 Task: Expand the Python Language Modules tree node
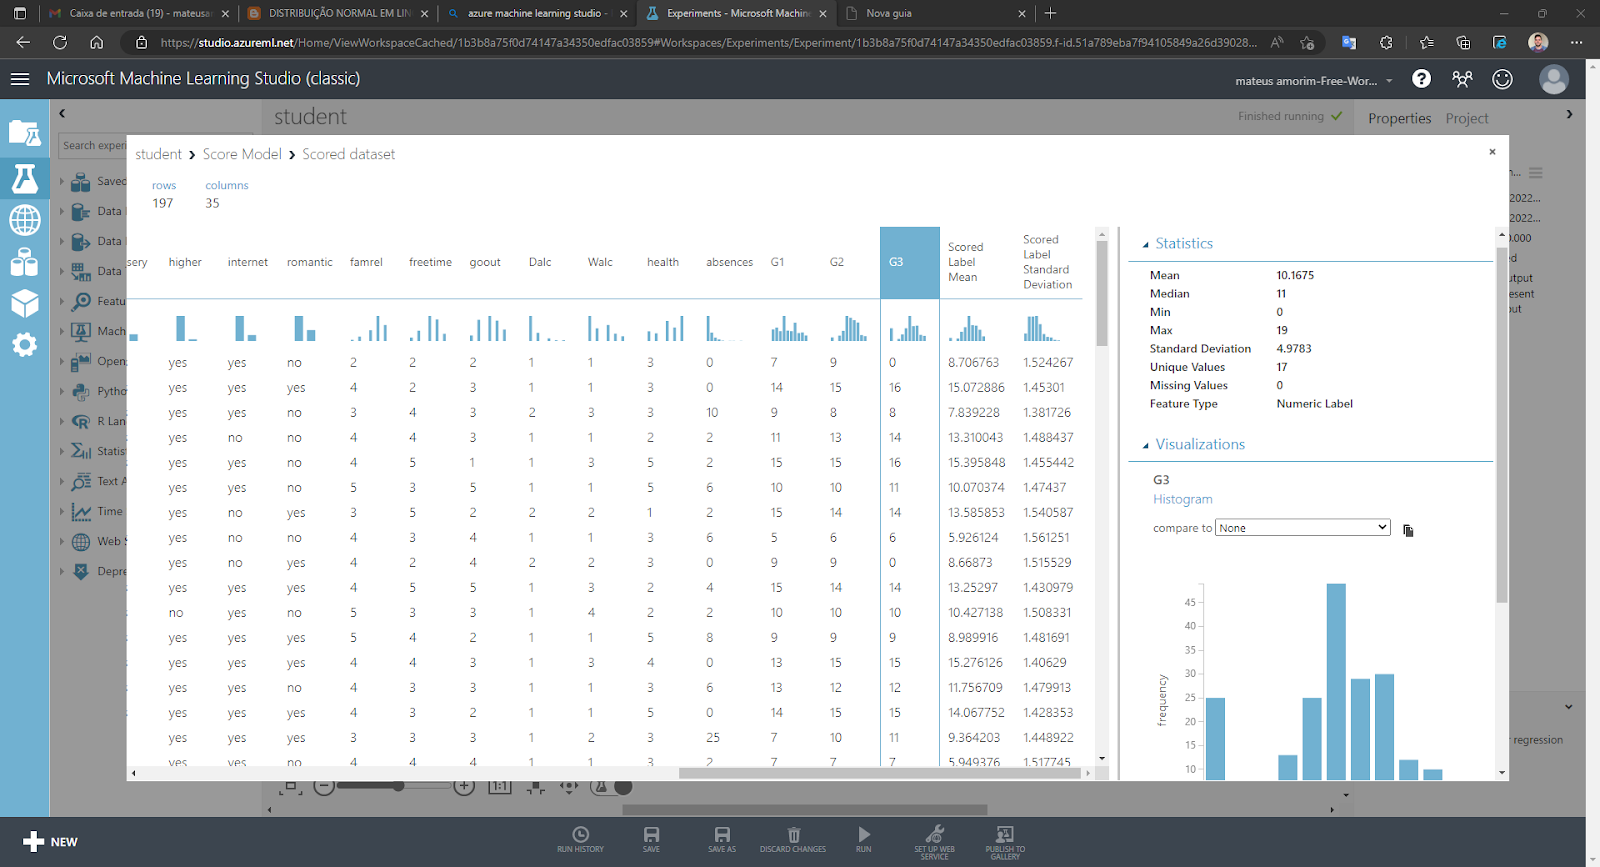[x=62, y=392]
